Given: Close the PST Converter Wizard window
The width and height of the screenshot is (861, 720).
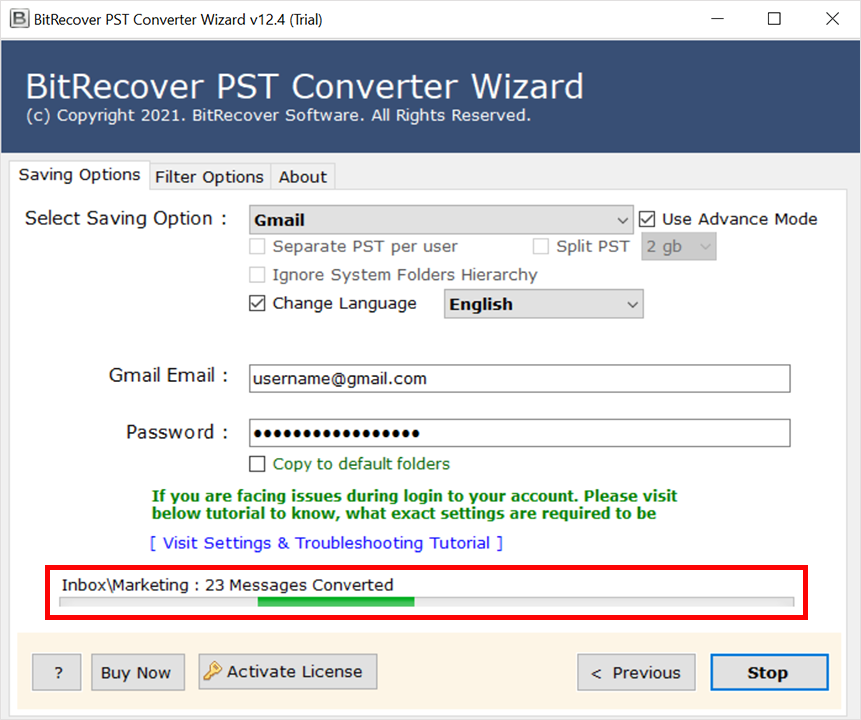Looking at the screenshot, I should pyautogui.click(x=832, y=19).
